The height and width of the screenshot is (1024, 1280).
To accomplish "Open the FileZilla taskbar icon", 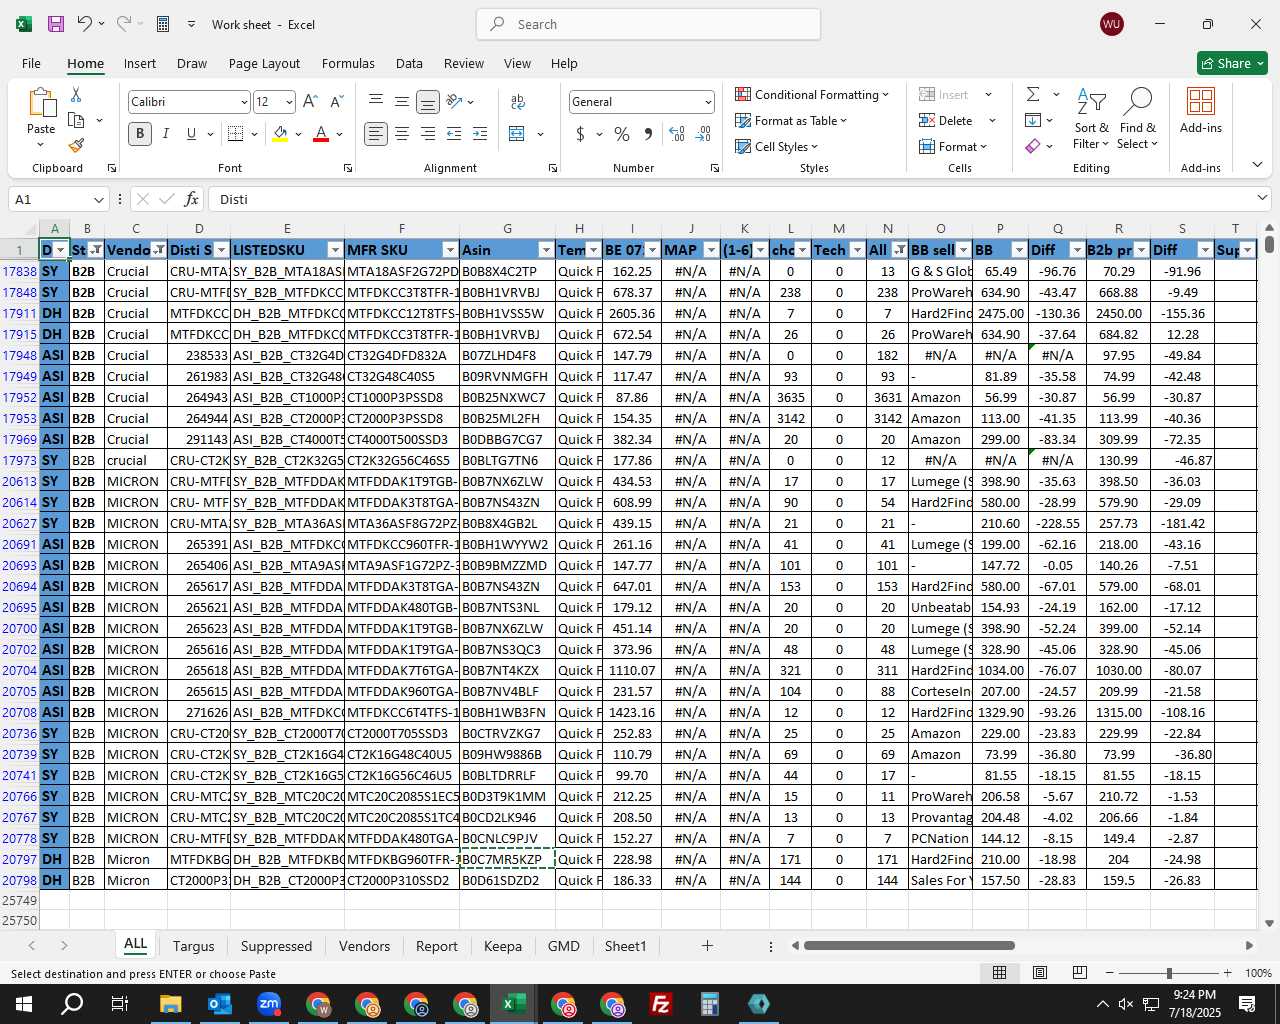I will (661, 1004).
